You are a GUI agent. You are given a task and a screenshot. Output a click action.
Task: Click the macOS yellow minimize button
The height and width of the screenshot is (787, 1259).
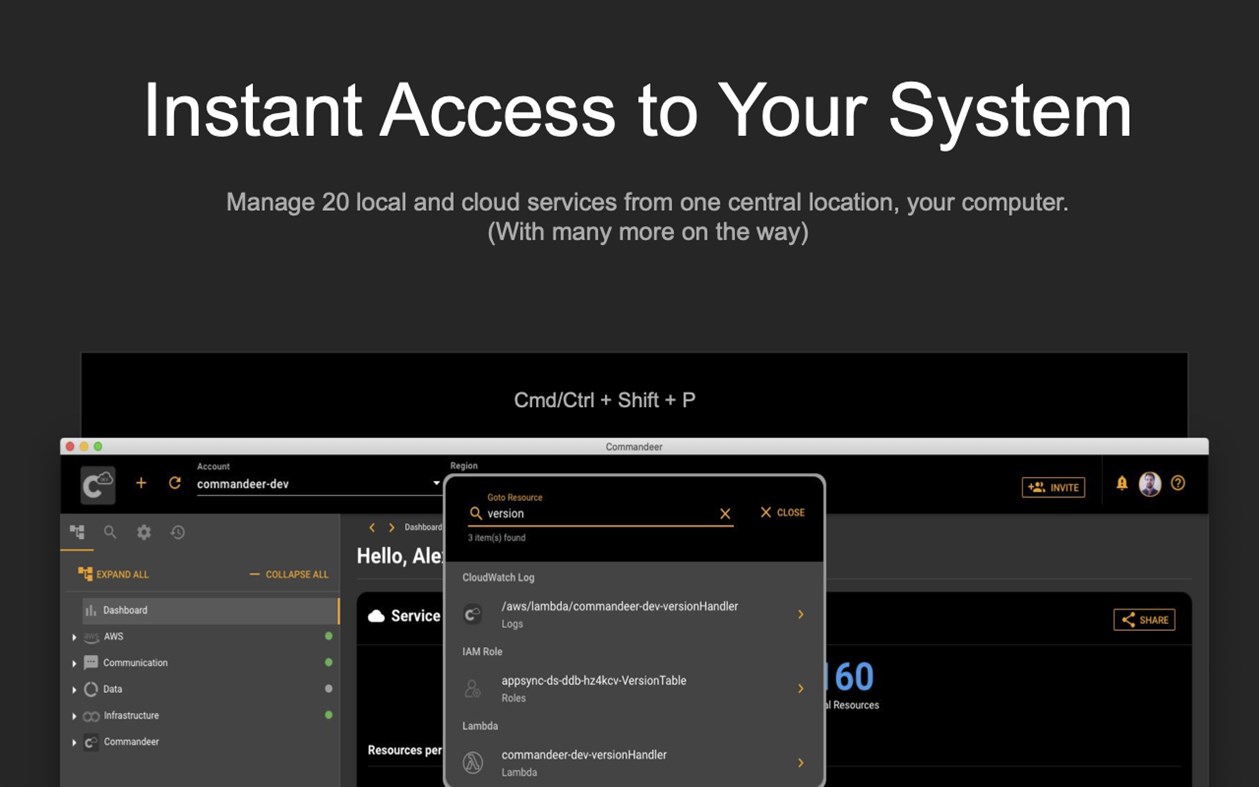click(x=84, y=447)
